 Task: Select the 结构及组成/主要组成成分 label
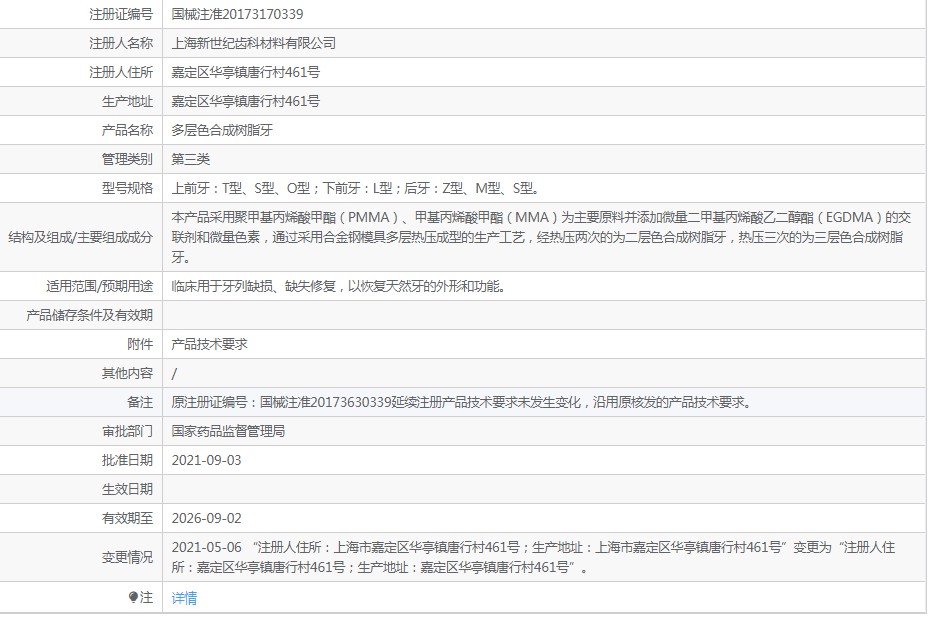[80, 237]
